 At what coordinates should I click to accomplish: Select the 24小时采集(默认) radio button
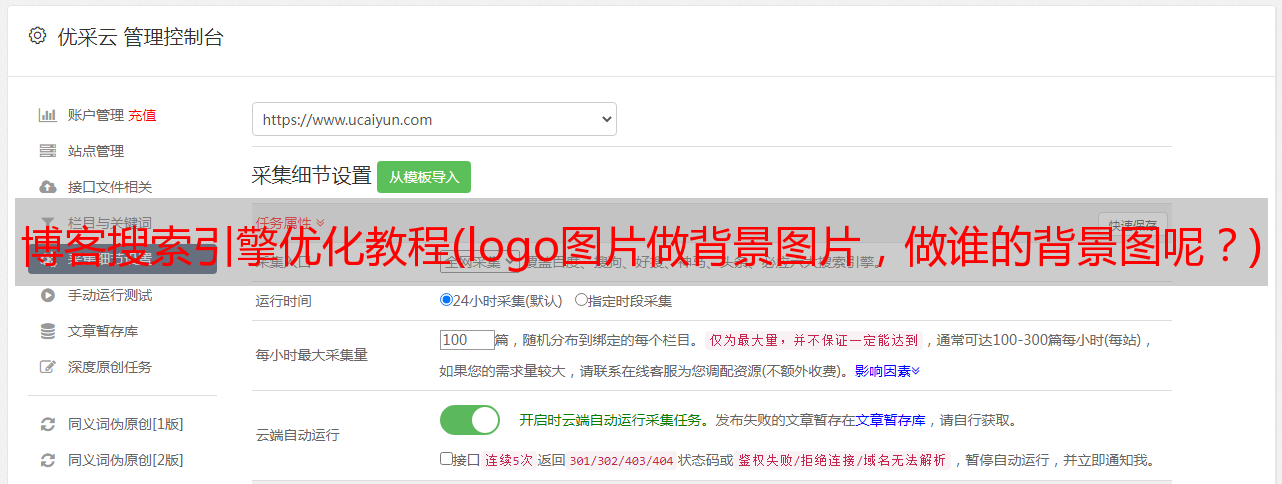[447, 300]
